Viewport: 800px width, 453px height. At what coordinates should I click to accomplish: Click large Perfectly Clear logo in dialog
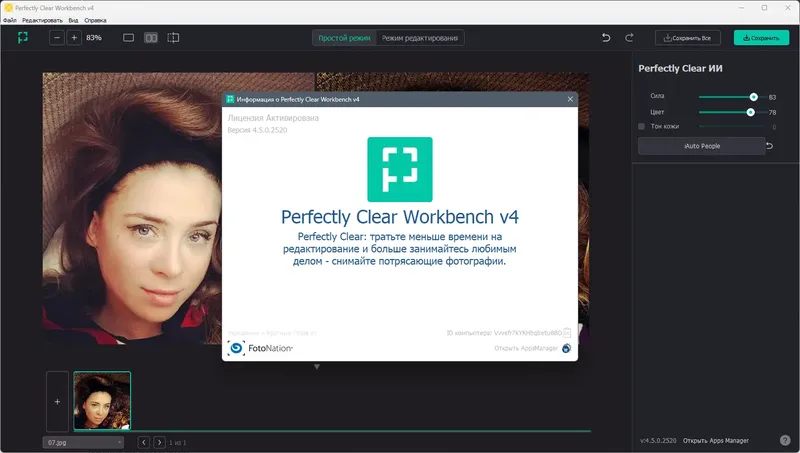[400, 169]
